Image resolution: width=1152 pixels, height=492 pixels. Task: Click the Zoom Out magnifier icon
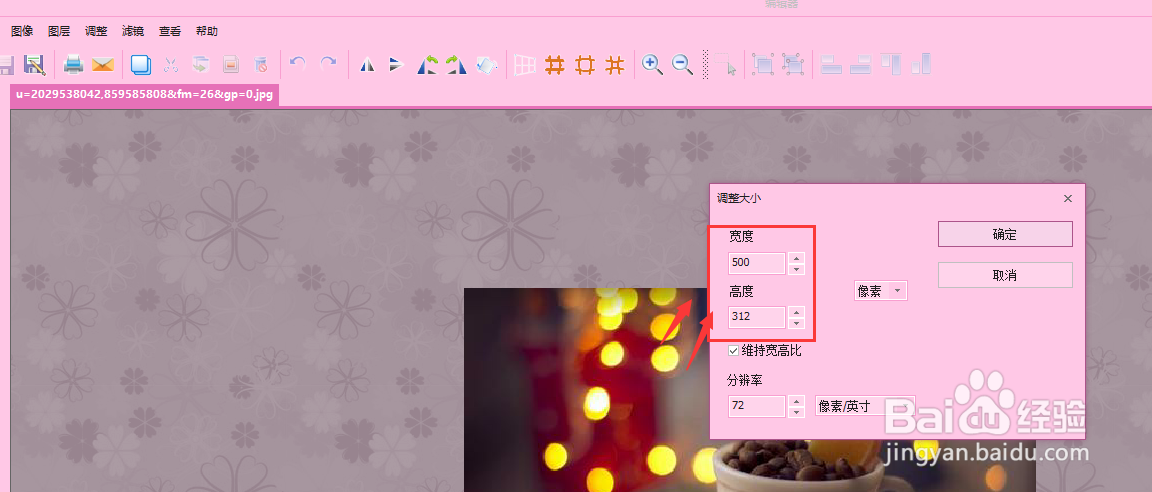(x=683, y=65)
